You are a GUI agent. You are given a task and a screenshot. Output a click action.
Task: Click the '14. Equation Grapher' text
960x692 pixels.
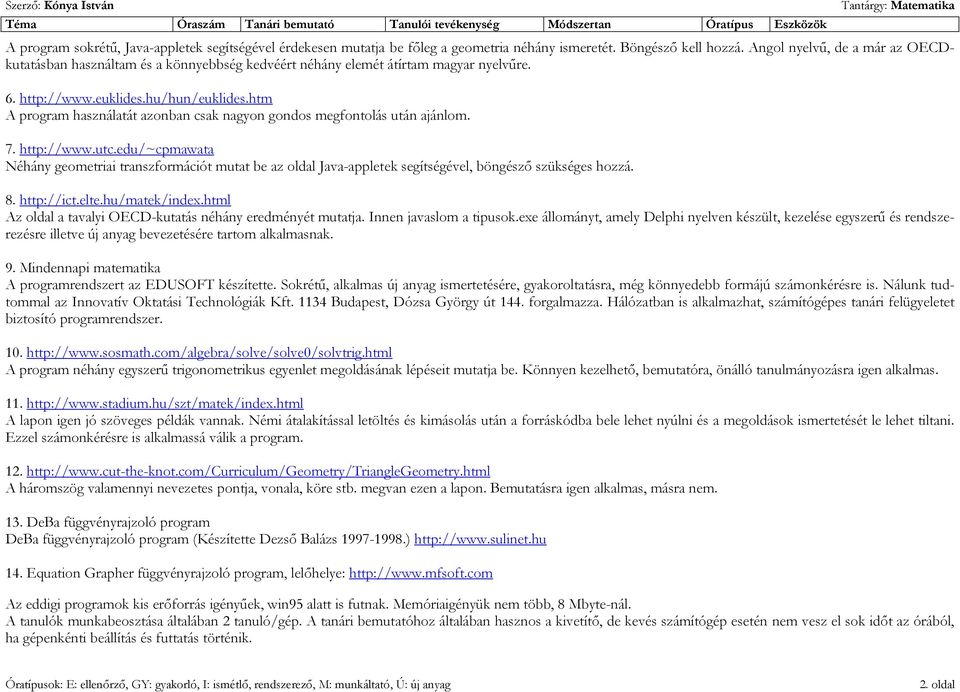[70, 574]
